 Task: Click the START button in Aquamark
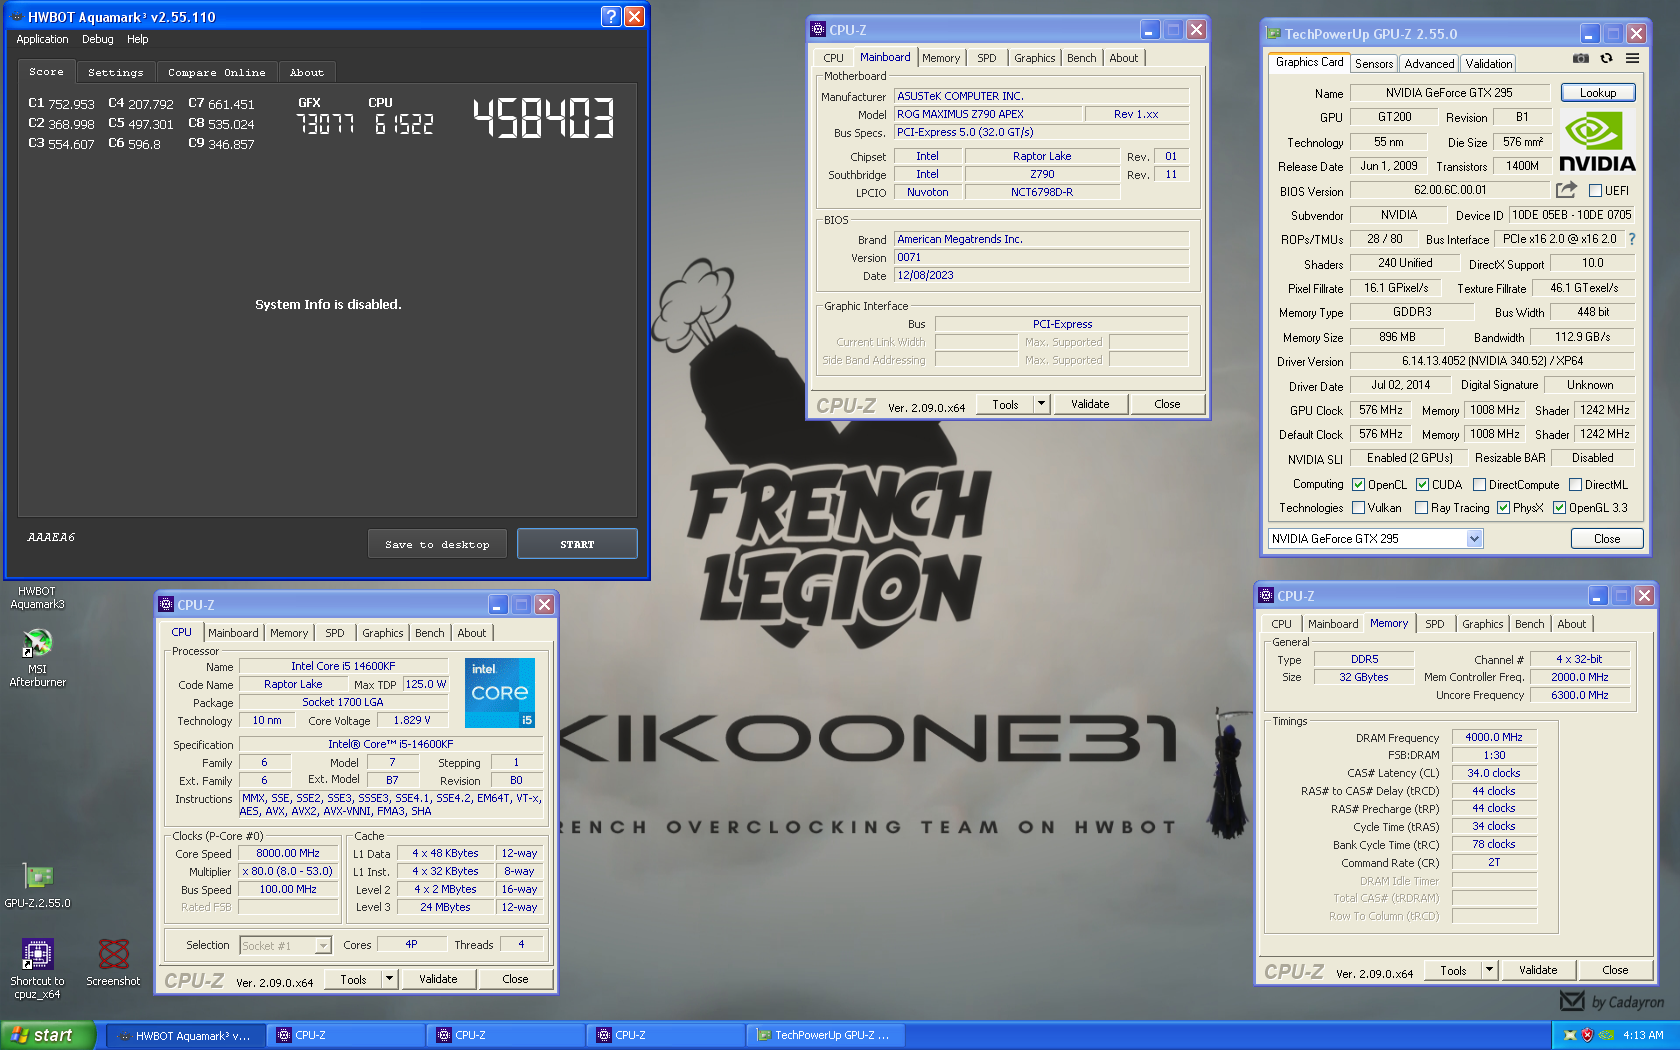[577, 544]
